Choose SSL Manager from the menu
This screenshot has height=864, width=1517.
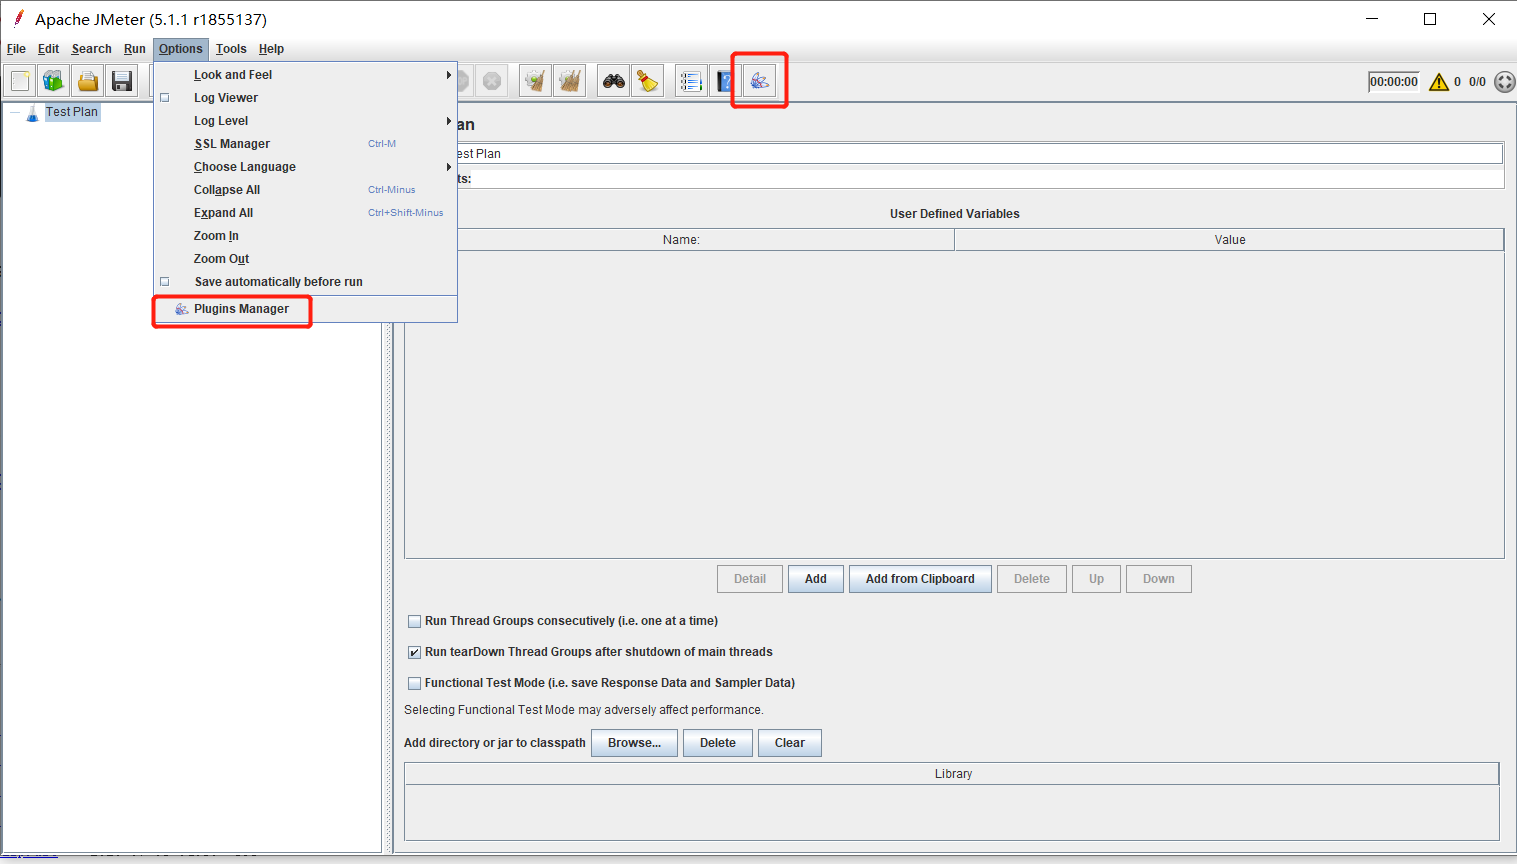click(x=305, y=144)
